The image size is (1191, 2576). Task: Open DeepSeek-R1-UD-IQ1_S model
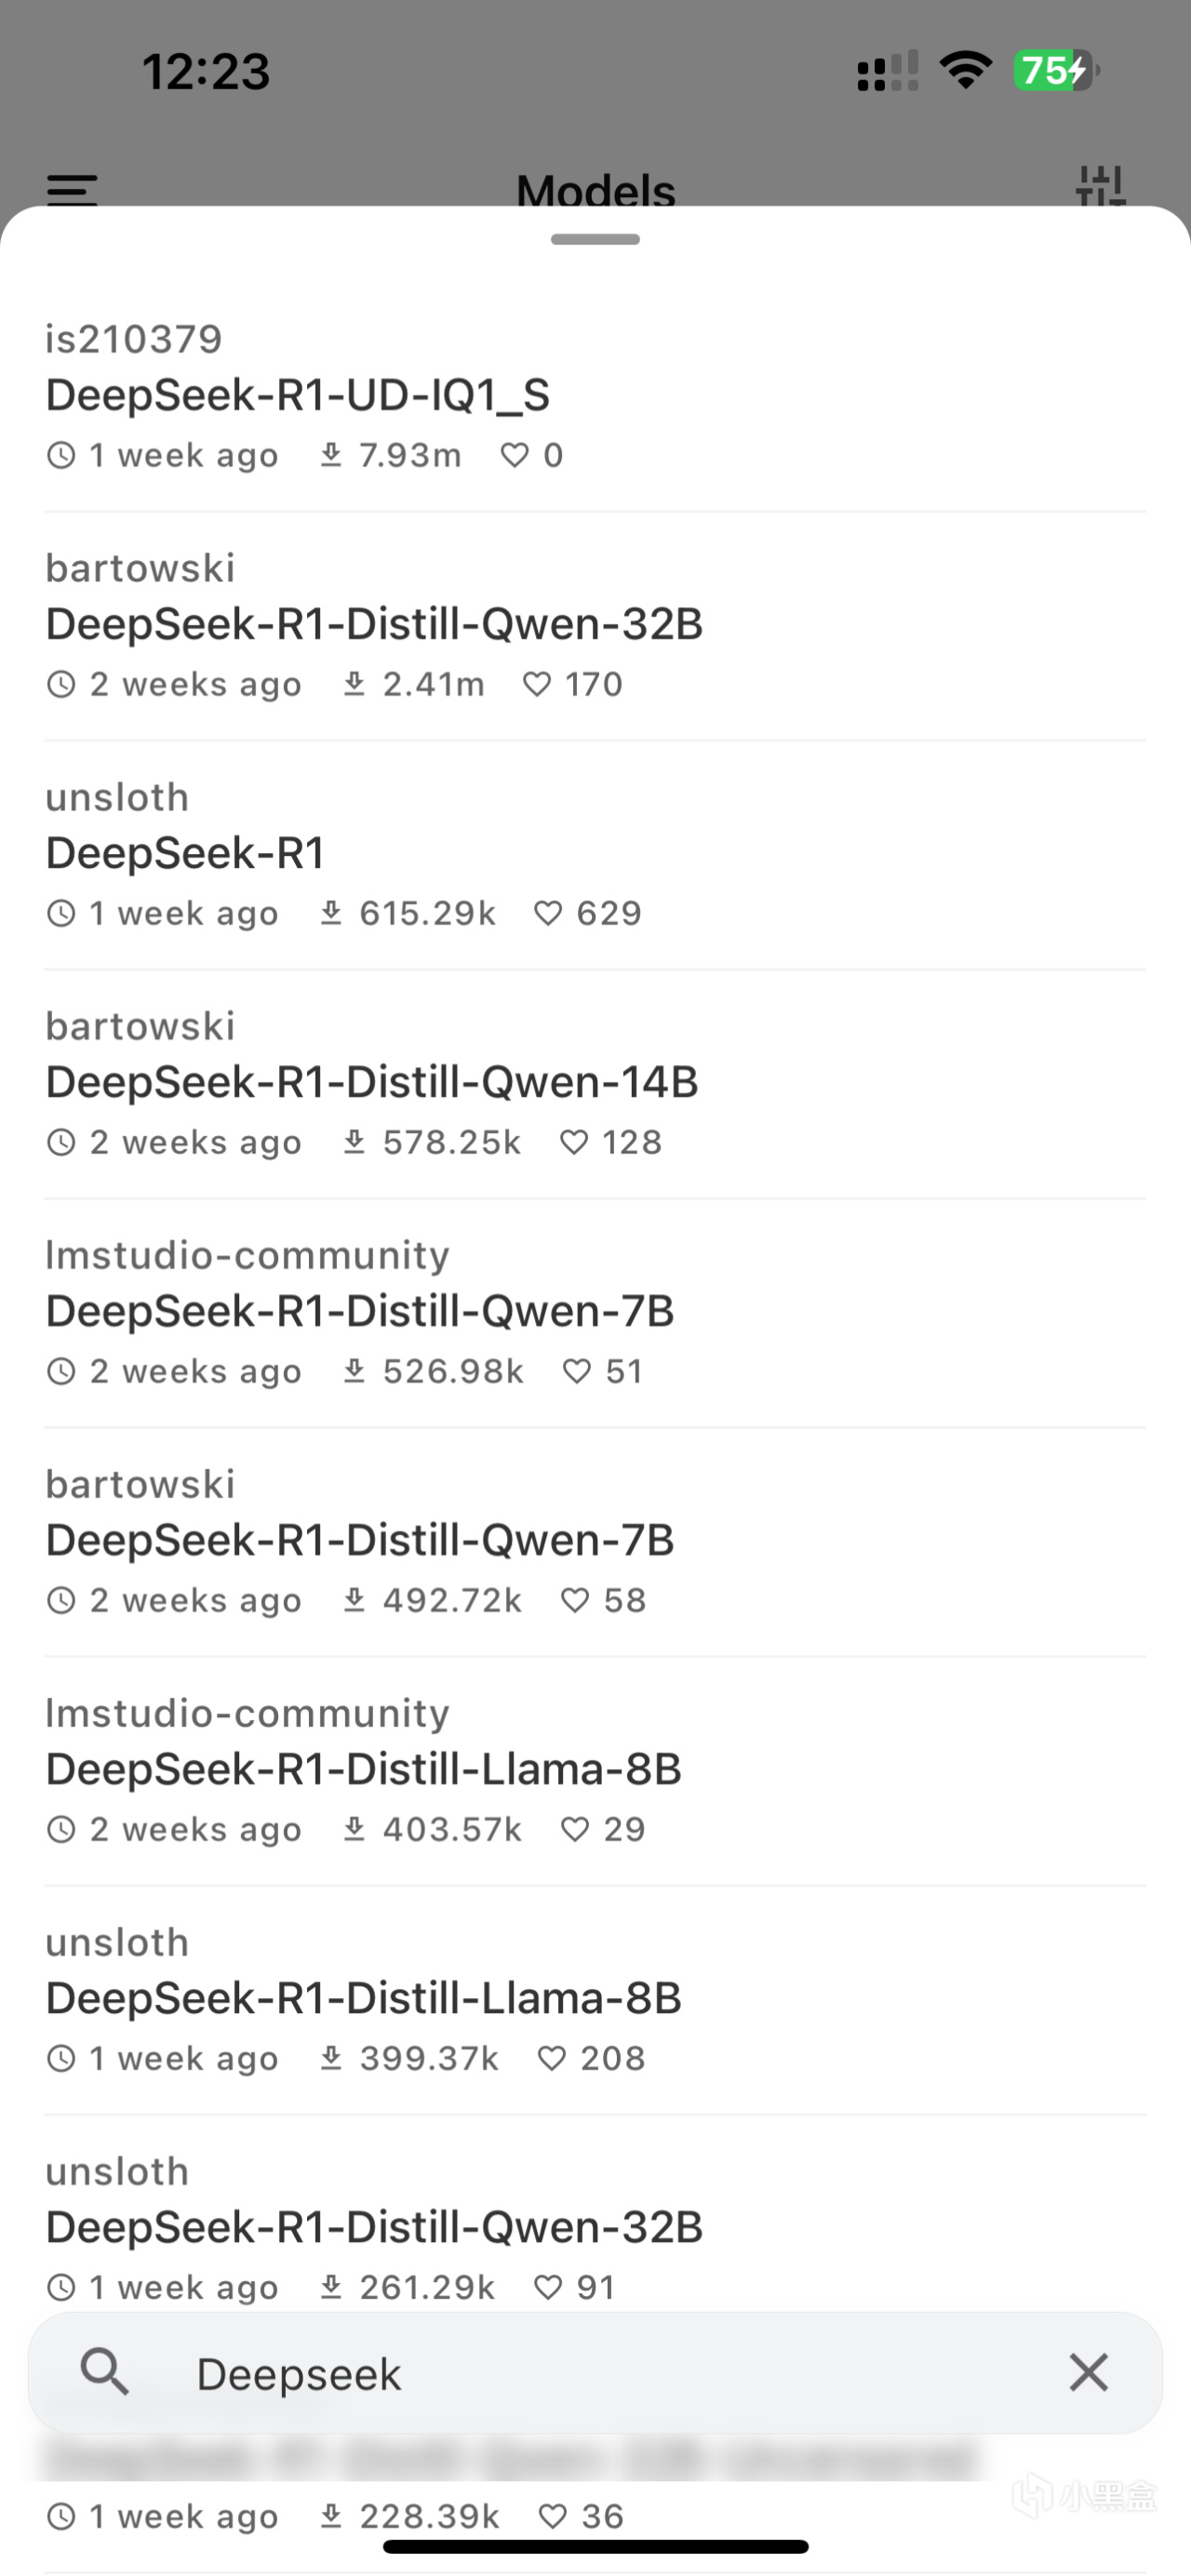tap(298, 396)
